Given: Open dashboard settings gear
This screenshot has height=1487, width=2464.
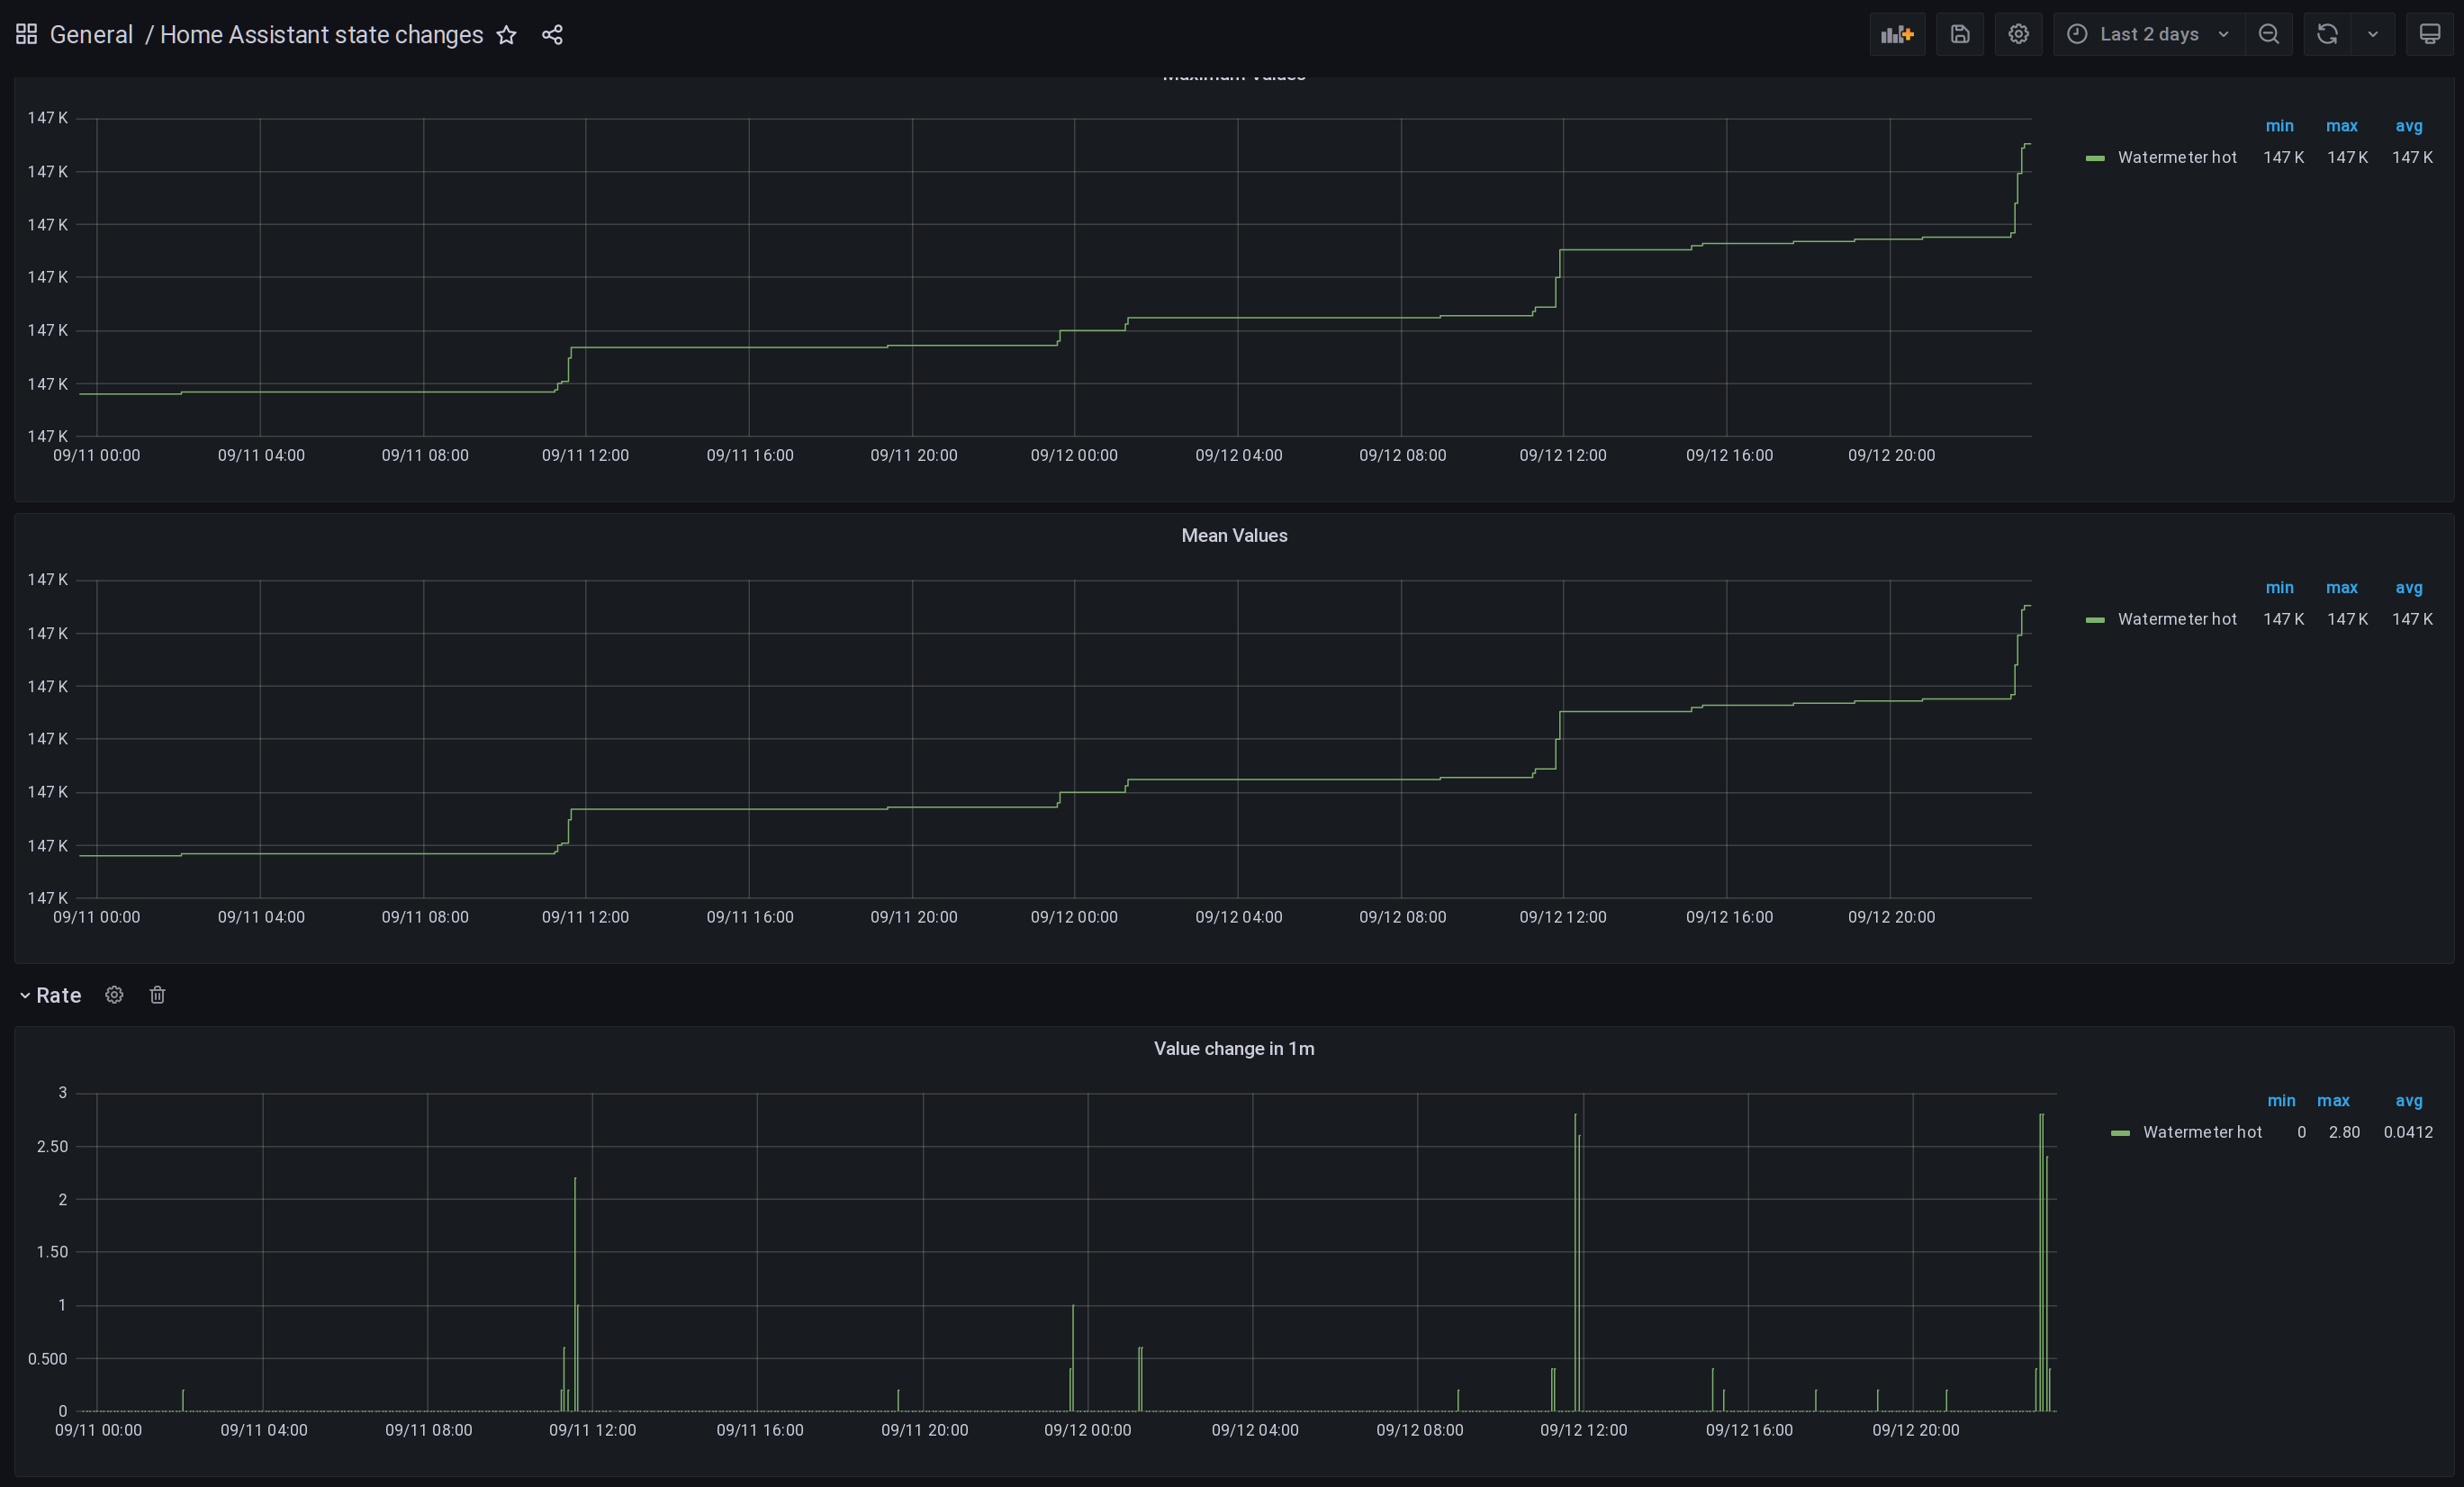Looking at the screenshot, I should point(2018,34).
